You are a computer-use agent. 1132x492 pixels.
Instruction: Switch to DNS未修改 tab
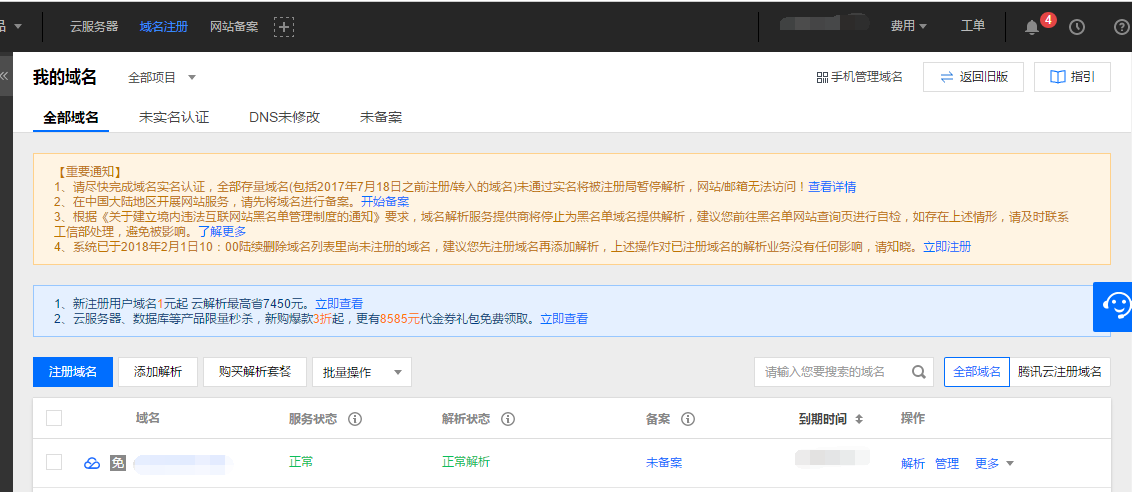(x=284, y=117)
